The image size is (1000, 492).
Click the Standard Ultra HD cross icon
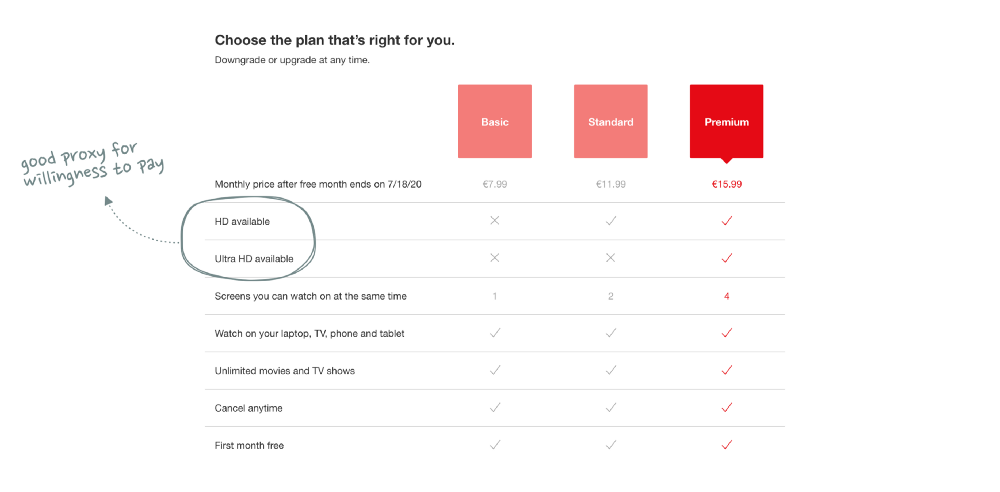[610, 258]
